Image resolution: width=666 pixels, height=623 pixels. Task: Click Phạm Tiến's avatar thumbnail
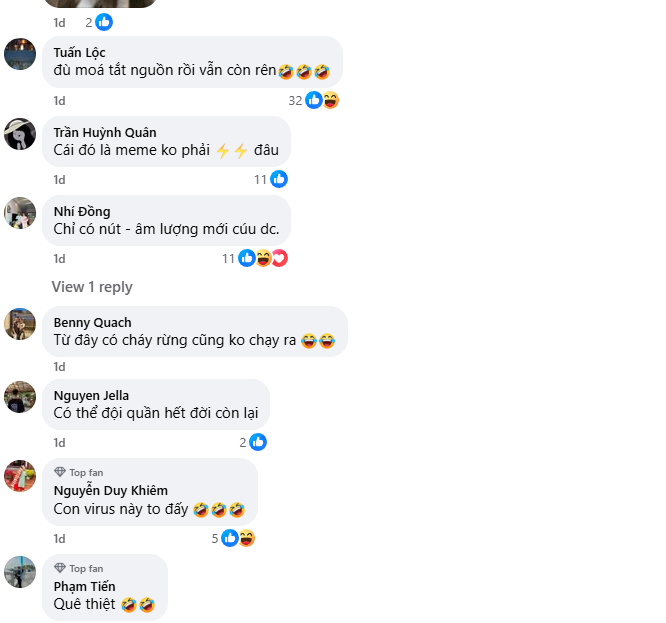(x=20, y=571)
